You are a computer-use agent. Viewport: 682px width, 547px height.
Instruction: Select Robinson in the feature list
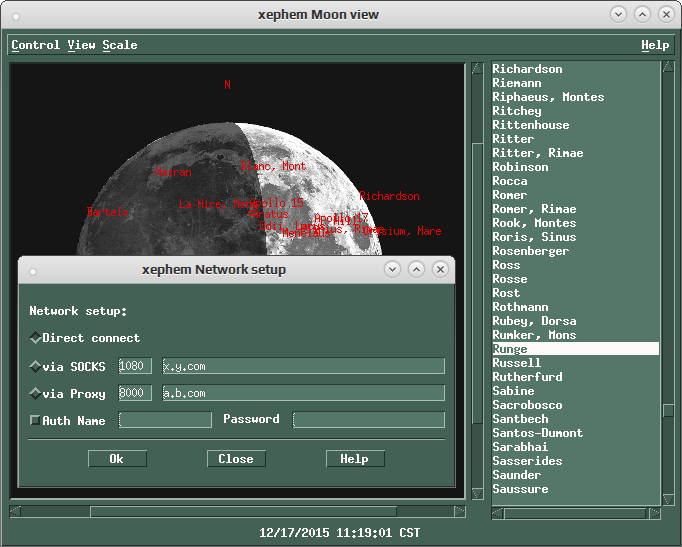pyautogui.click(x=575, y=167)
